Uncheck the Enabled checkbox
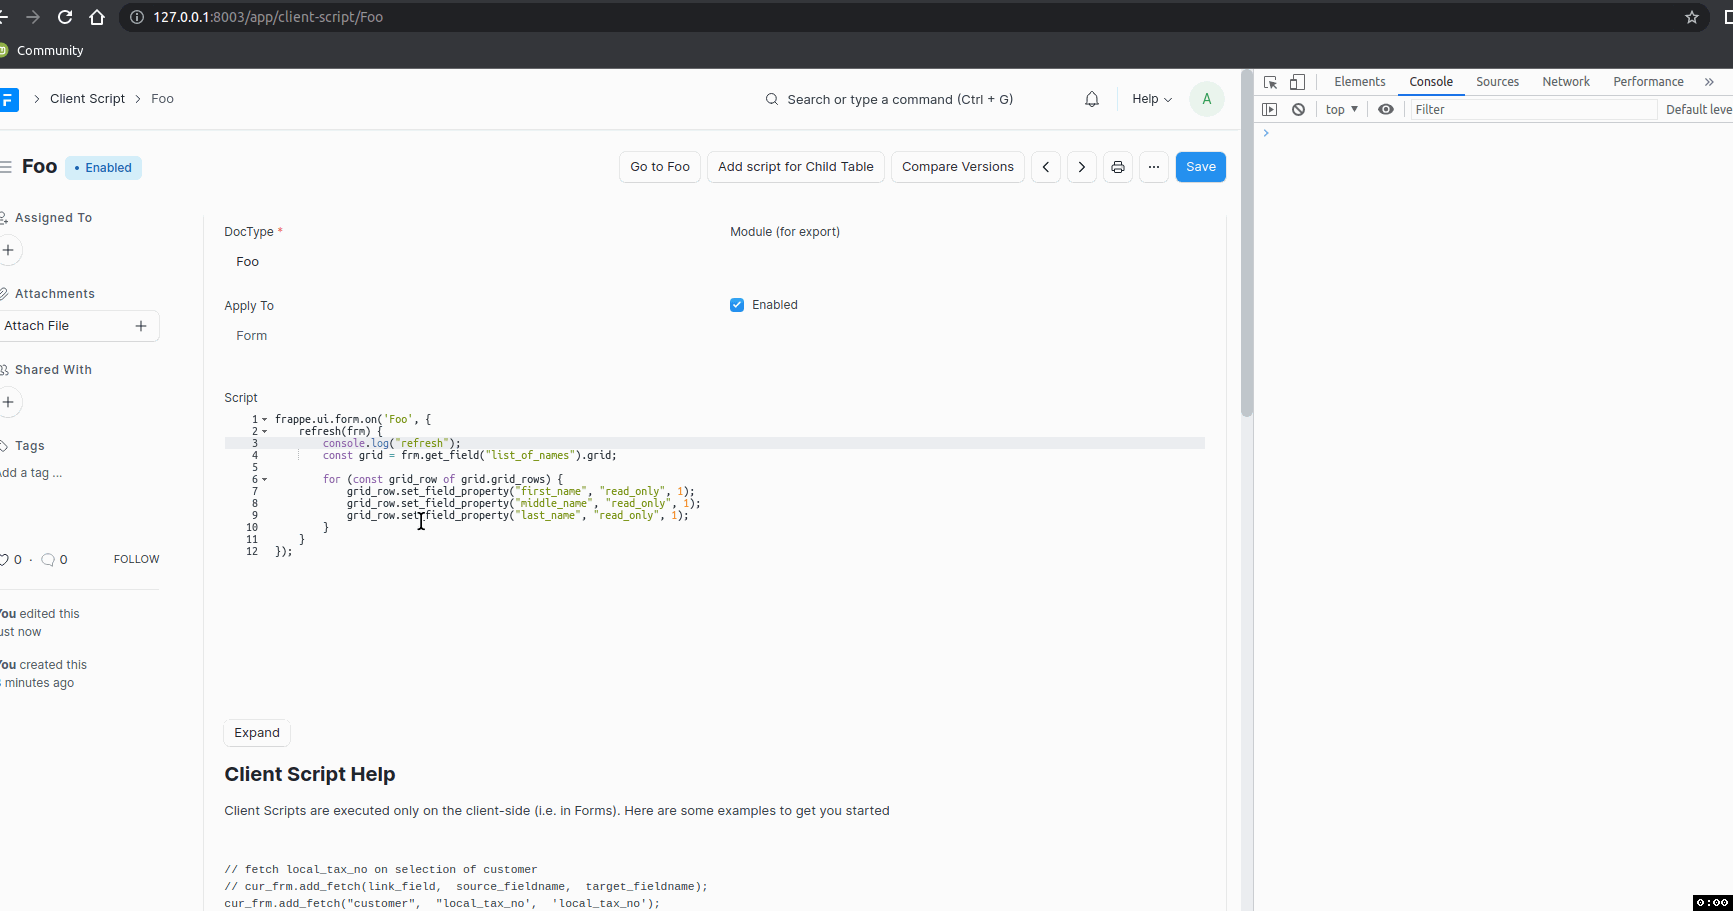 [x=737, y=305]
